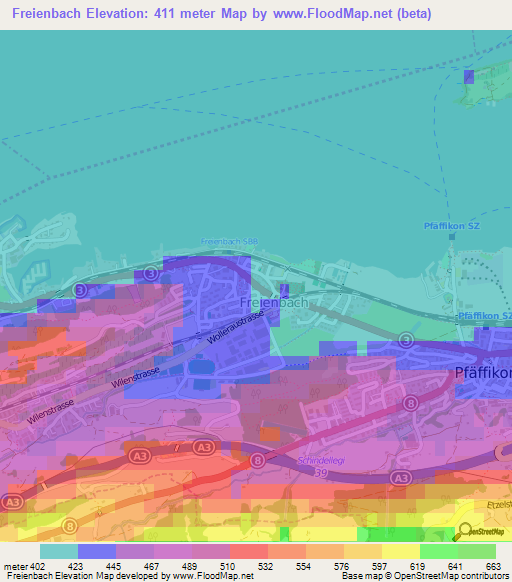Select the teal 402–423 meter legend swatch
Image resolution: width=512 pixels, height=582 pixels.
pos(59,552)
